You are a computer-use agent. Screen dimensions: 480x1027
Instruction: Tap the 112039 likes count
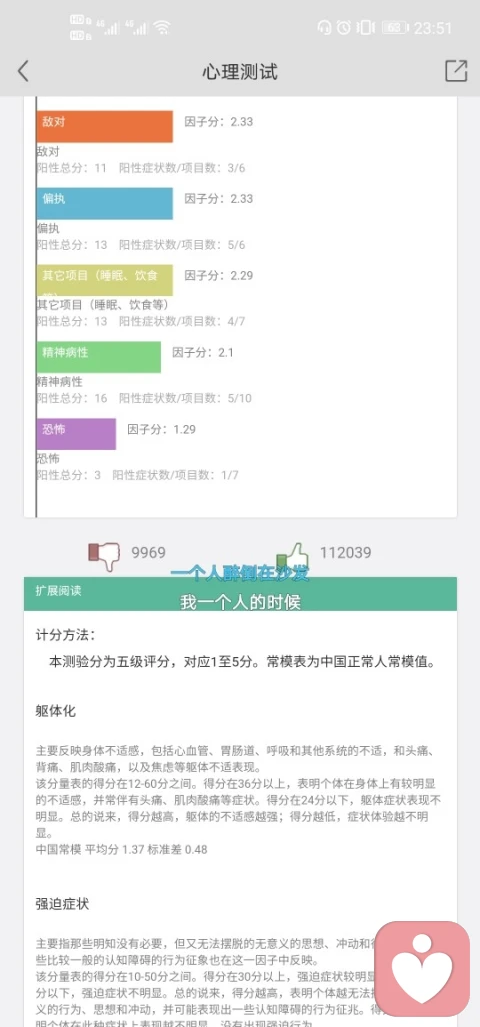pos(345,553)
